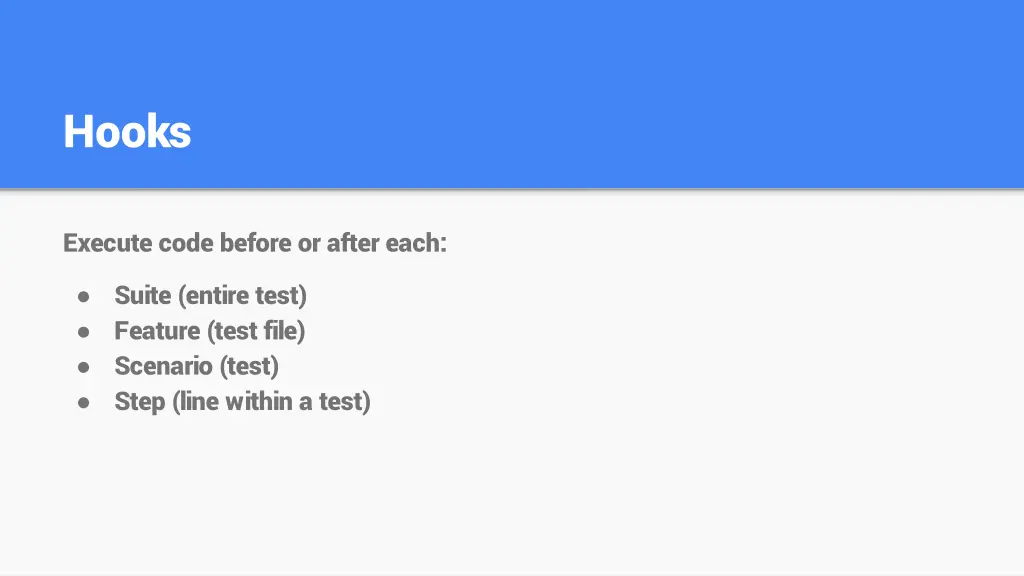Click the word 'Step' in fourth bullet
This screenshot has width=1024, height=576.
(140, 402)
